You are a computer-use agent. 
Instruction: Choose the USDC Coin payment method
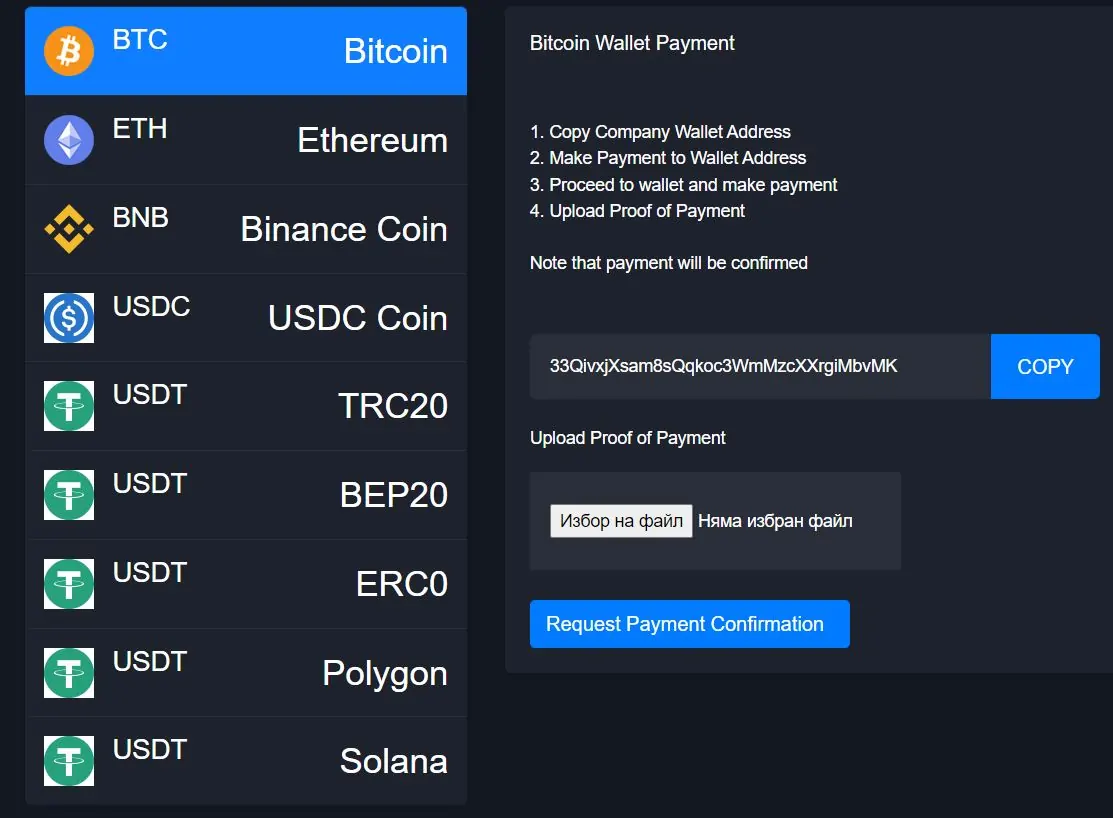(x=246, y=317)
